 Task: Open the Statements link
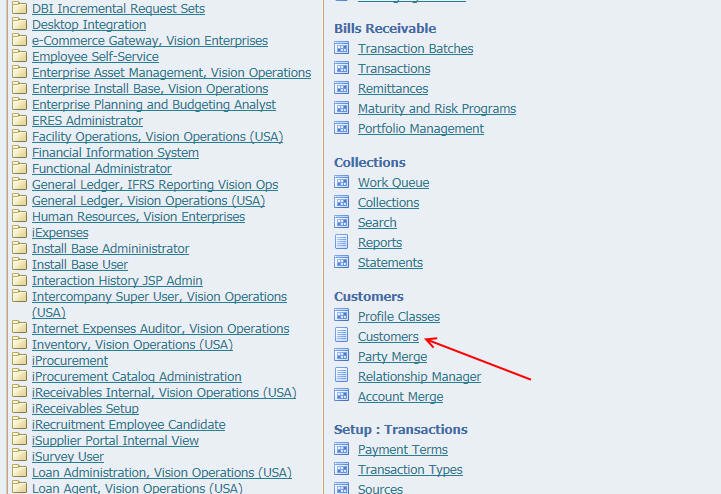click(x=390, y=263)
